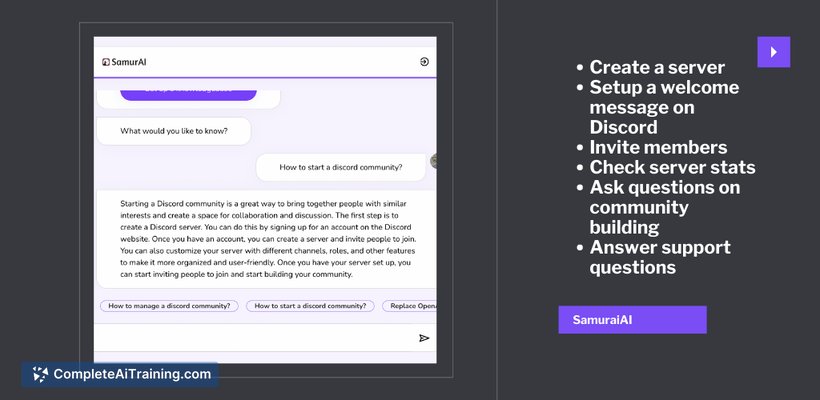The width and height of the screenshot is (820, 400).
Task: Click the purple play arrow button
Action: click(773, 52)
